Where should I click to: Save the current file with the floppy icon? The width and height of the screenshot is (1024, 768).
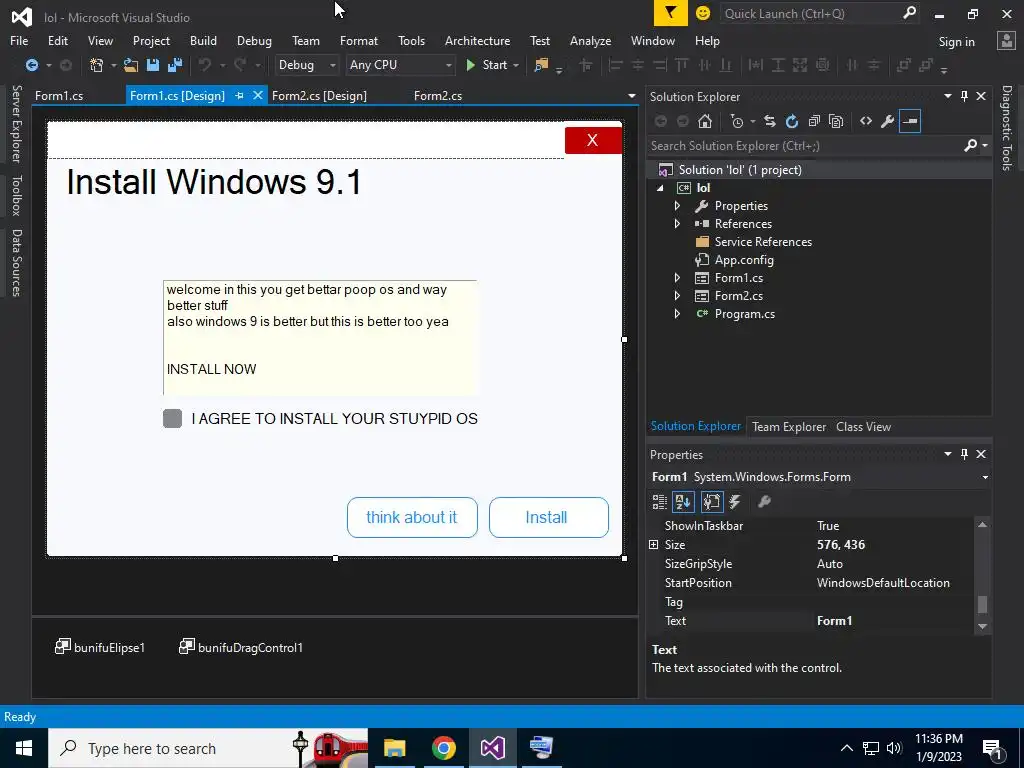[x=153, y=65]
